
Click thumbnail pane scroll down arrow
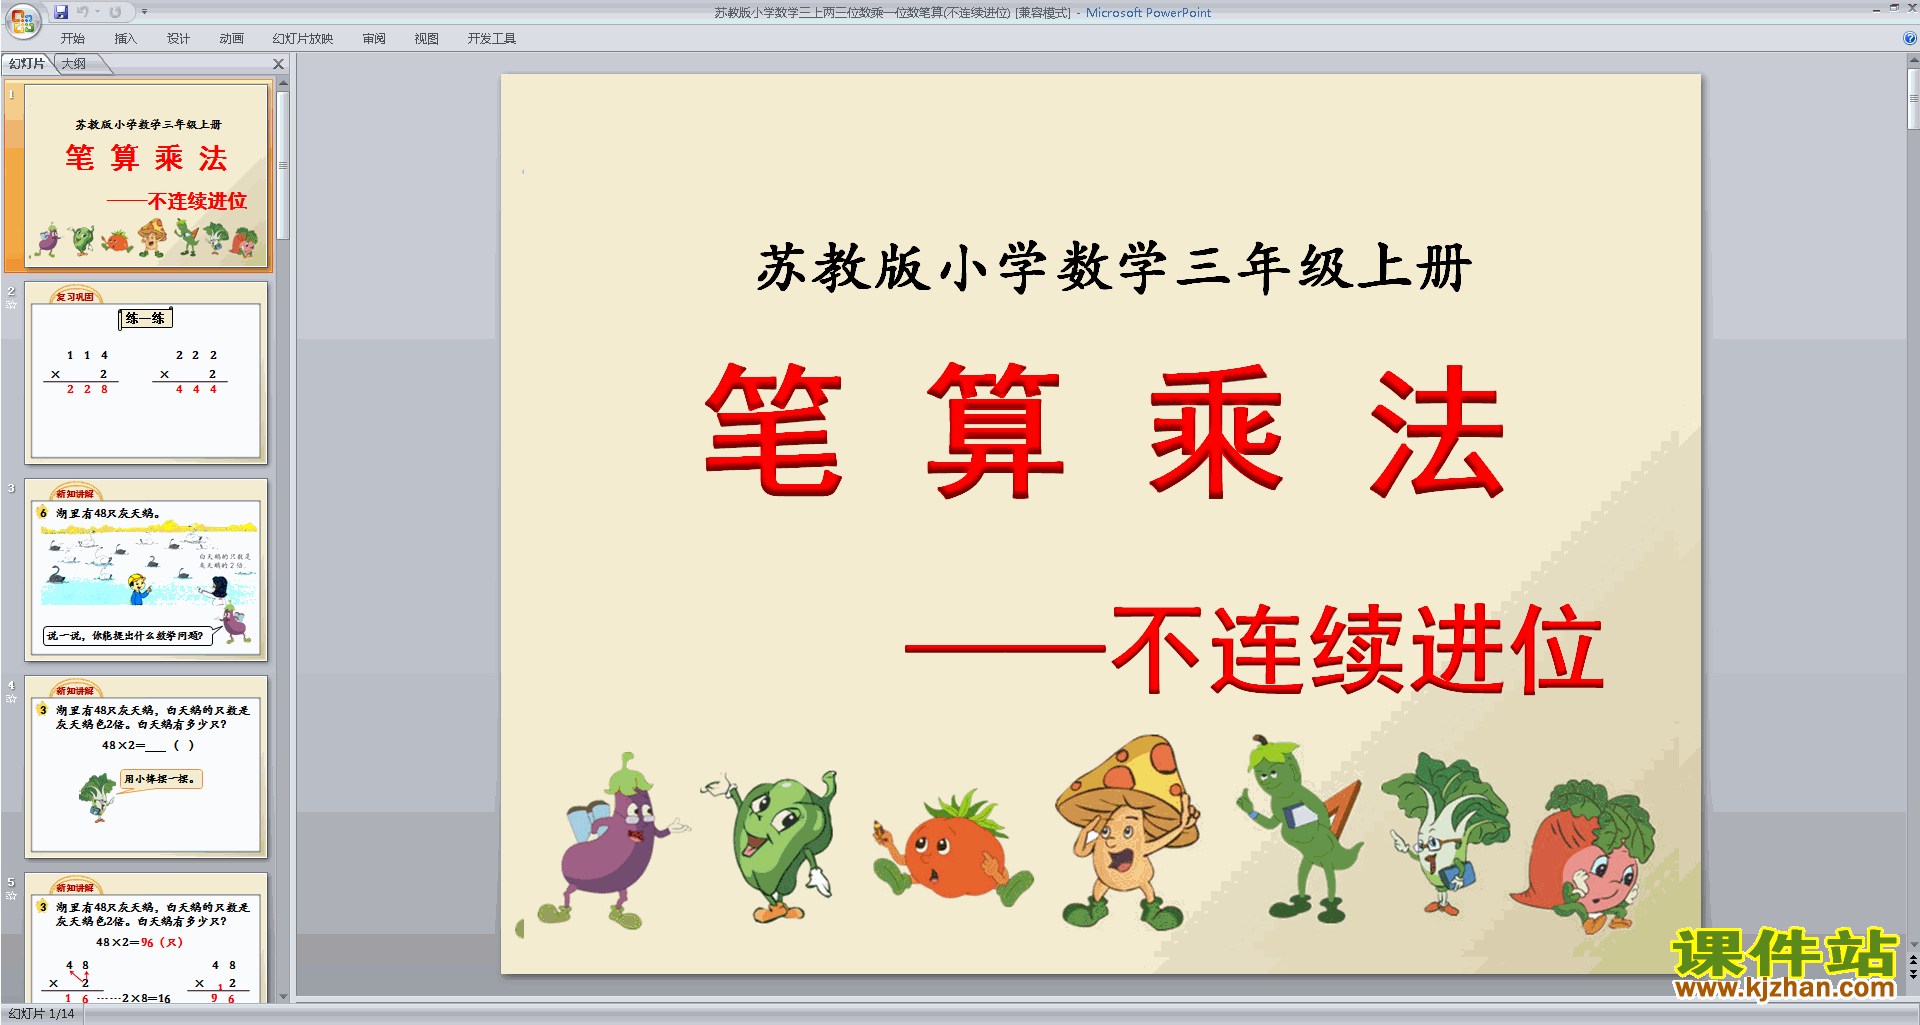[x=283, y=996]
